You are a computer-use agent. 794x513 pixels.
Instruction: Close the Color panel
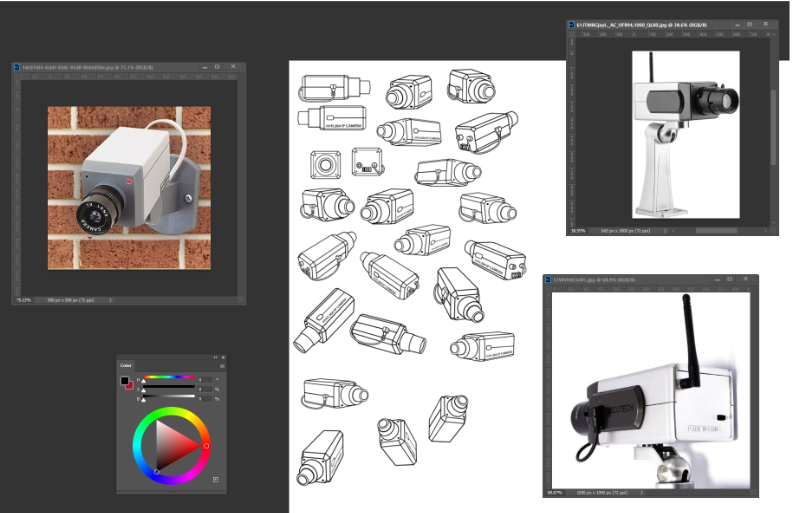click(223, 357)
